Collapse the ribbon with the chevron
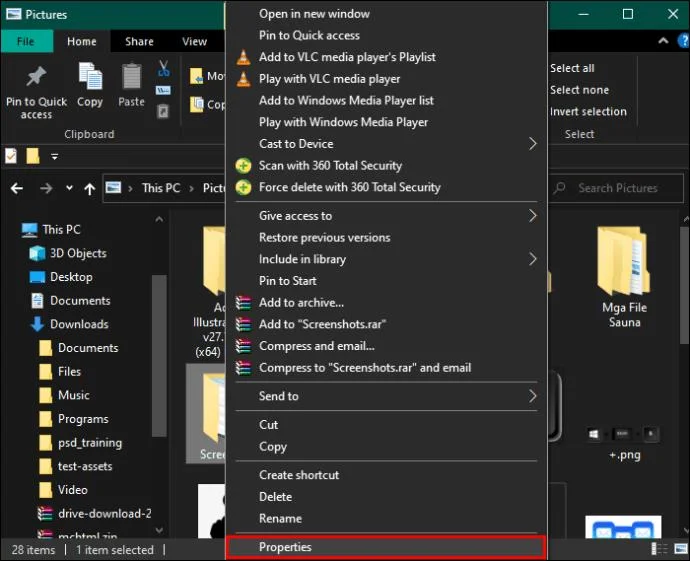The image size is (690, 561). click(663, 41)
